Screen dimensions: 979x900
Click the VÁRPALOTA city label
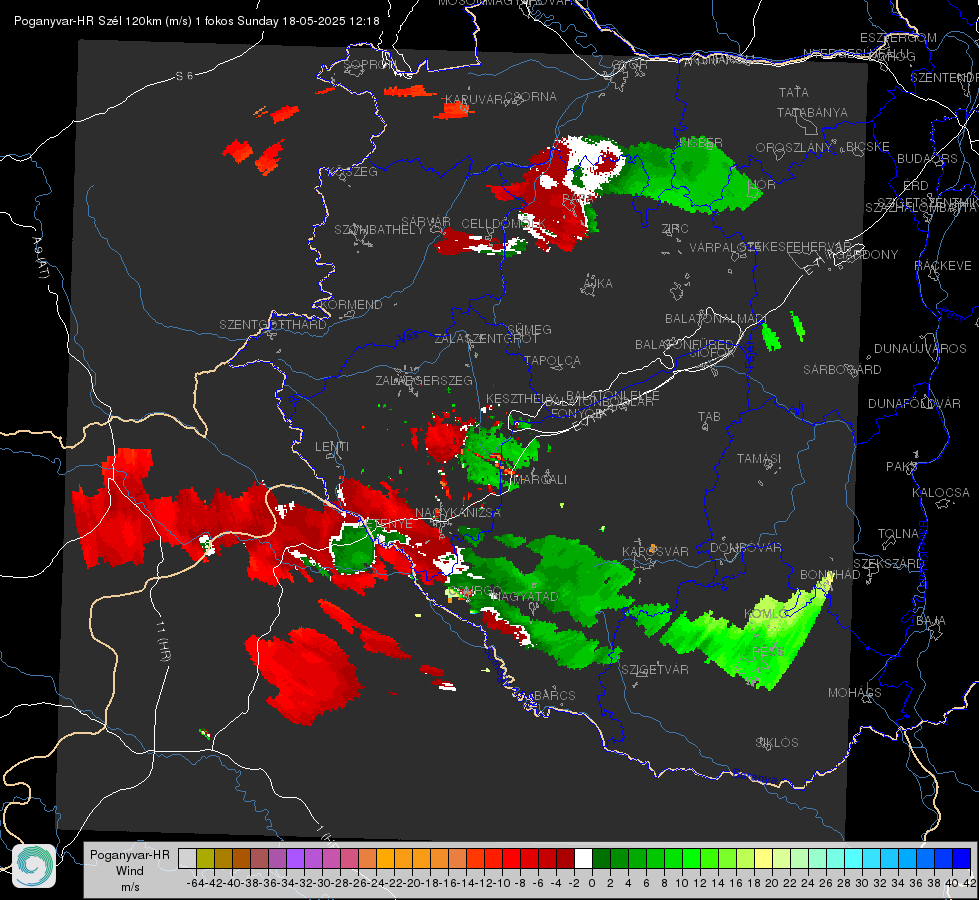click(x=724, y=247)
